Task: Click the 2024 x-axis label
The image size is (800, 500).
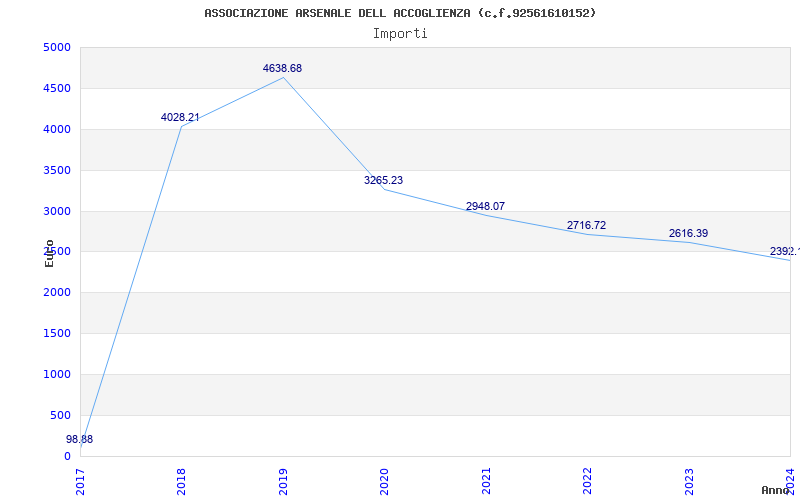Action: point(790,481)
